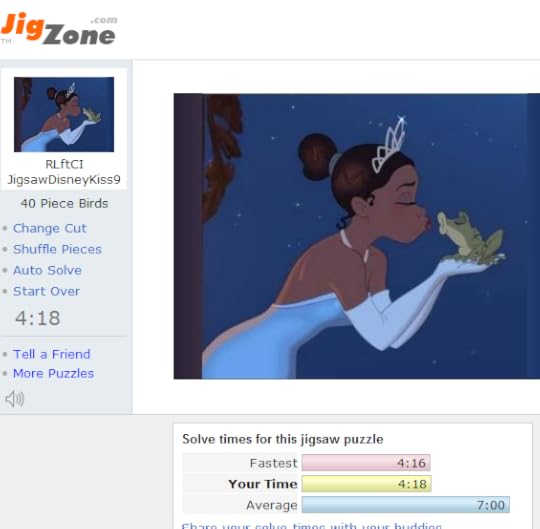Select the blue Average time bar

406,505
